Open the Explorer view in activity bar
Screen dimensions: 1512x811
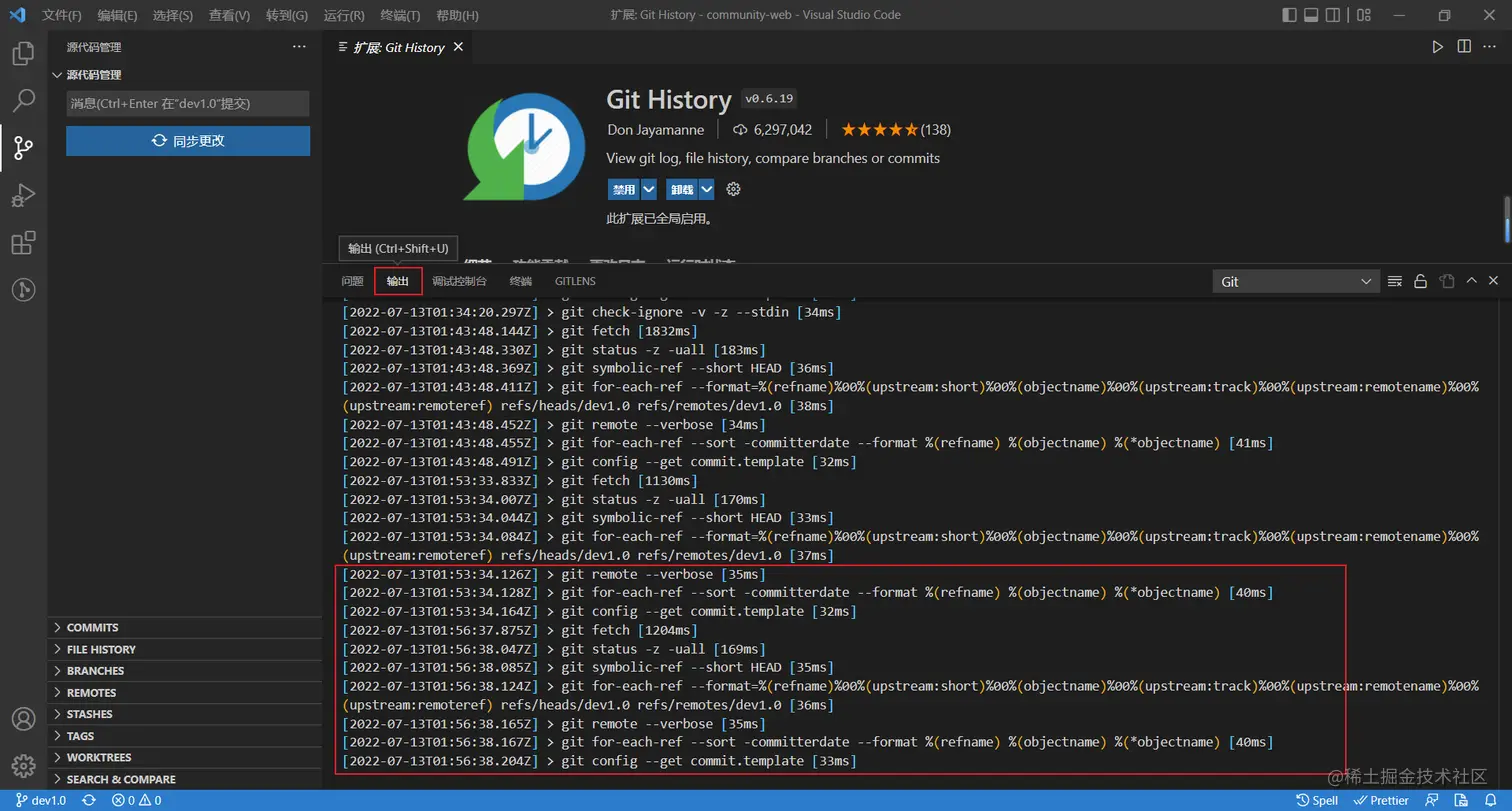23,54
